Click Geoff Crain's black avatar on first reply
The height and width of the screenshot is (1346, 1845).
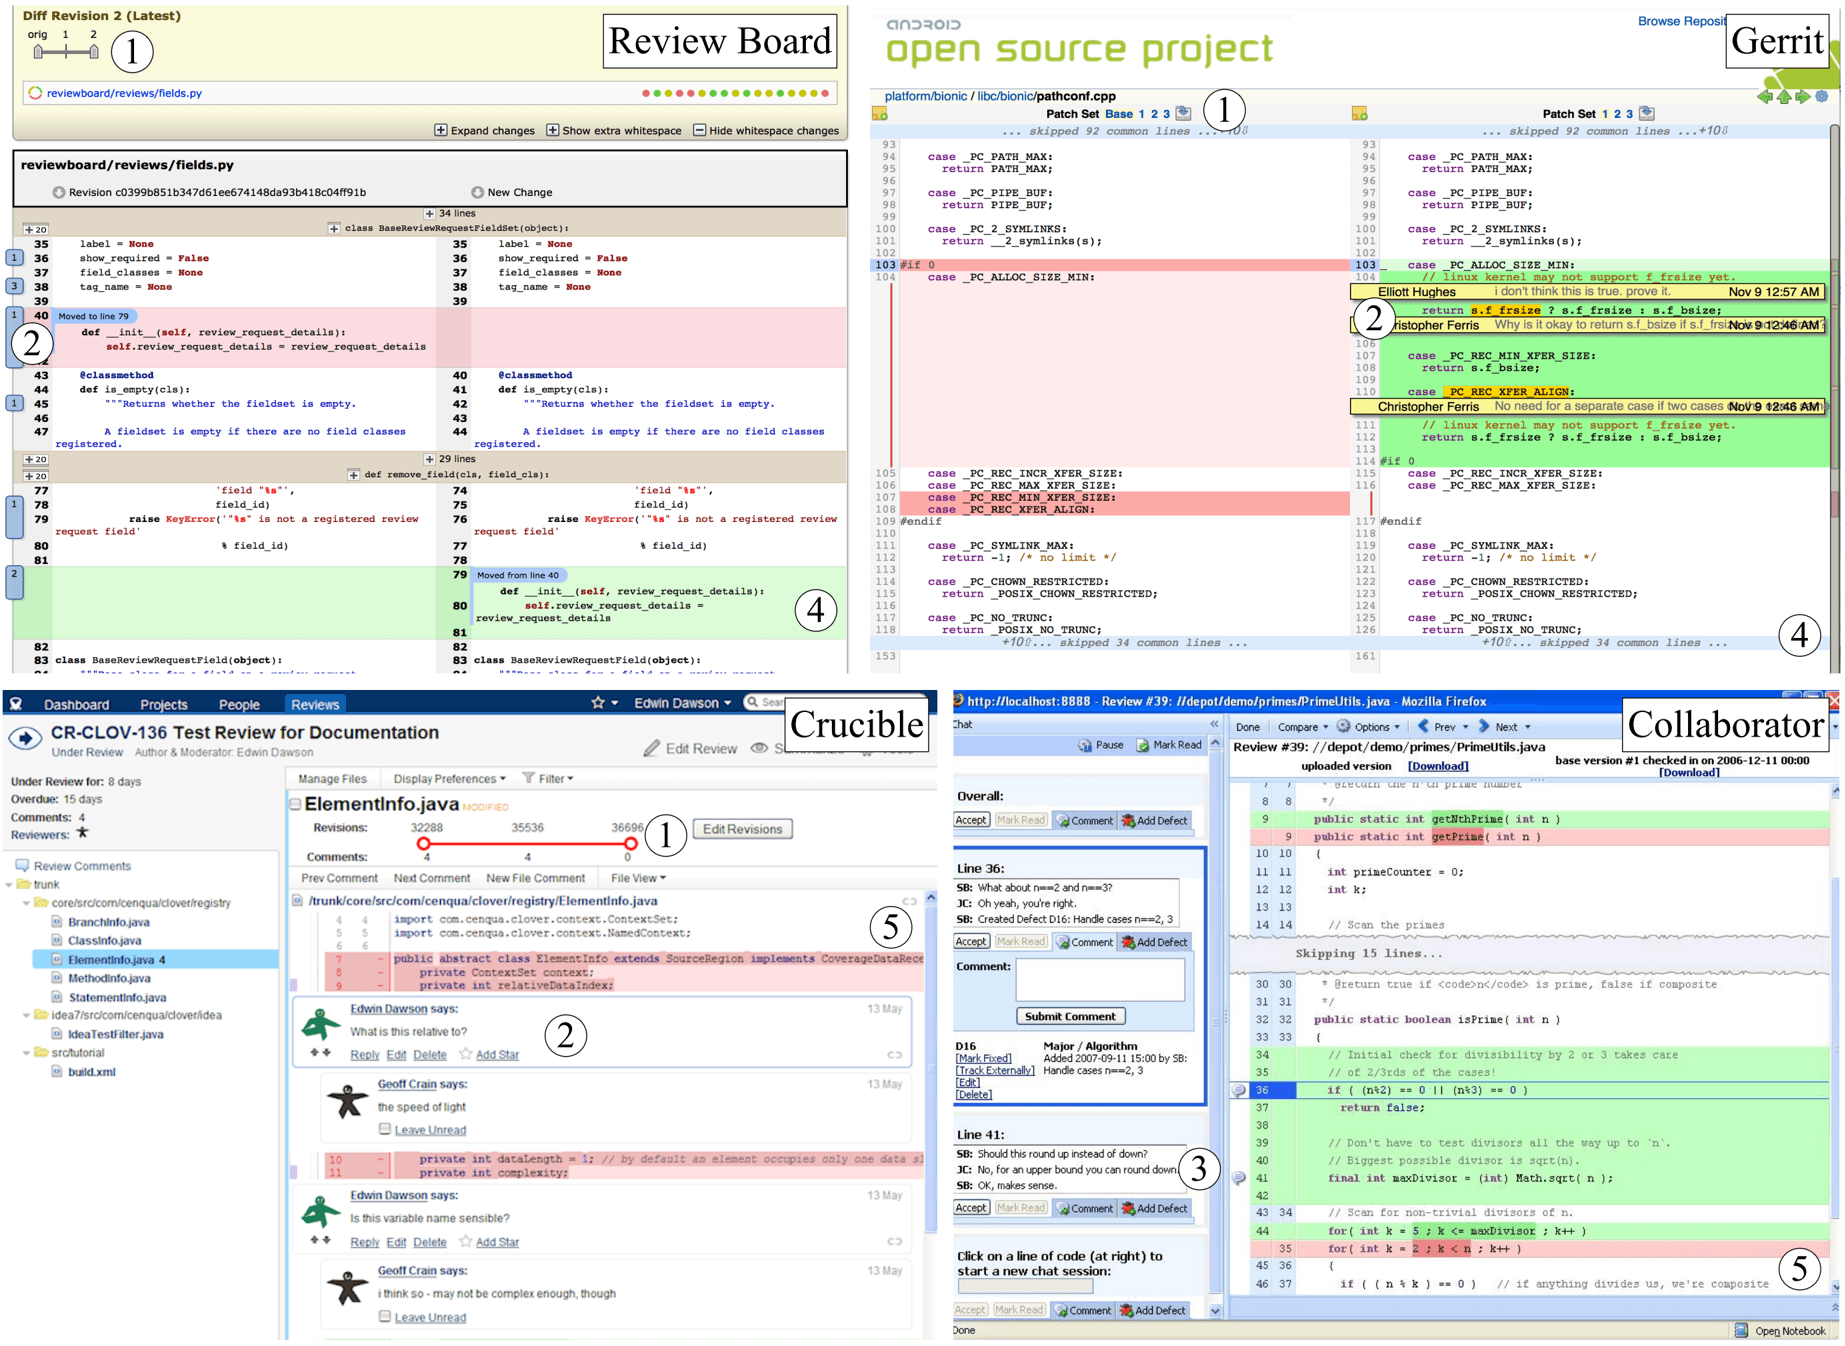click(x=347, y=1101)
